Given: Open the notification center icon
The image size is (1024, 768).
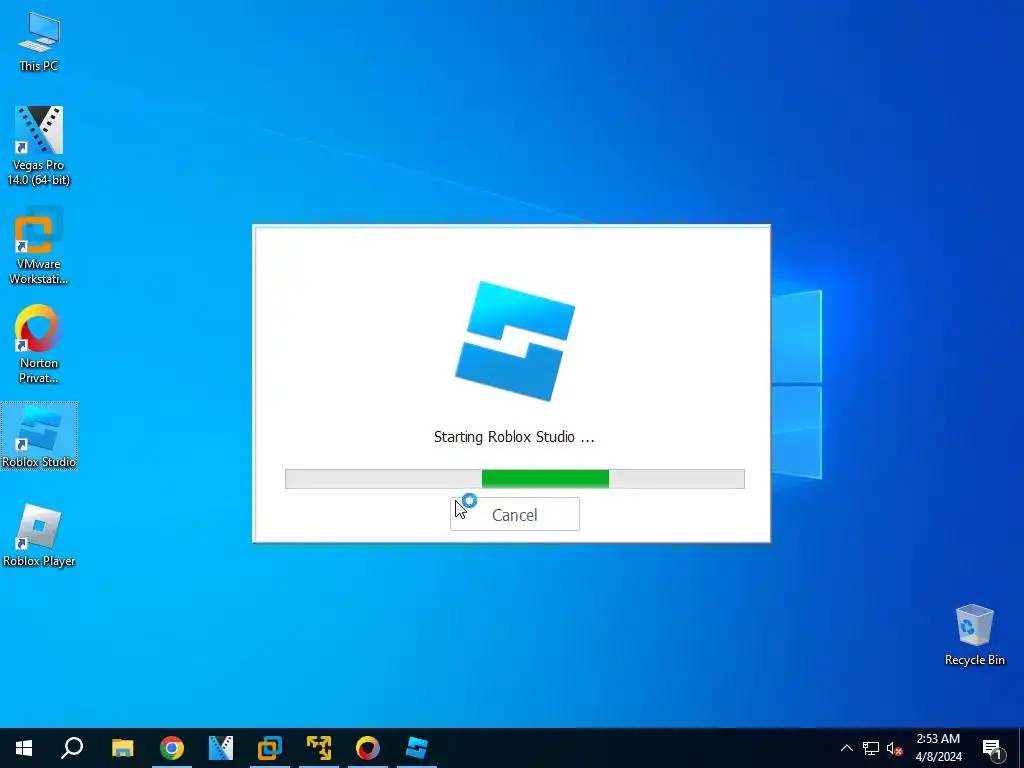Looking at the screenshot, I should 993,748.
